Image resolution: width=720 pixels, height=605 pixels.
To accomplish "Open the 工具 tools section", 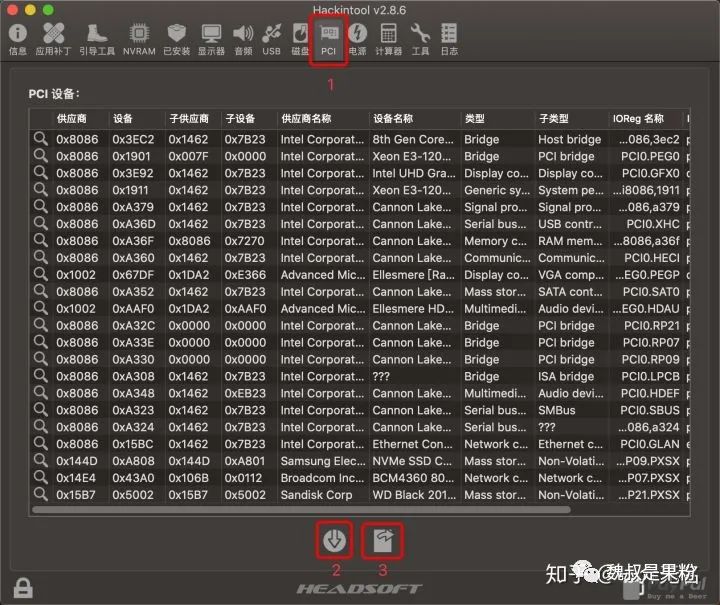I will (x=420, y=39).
